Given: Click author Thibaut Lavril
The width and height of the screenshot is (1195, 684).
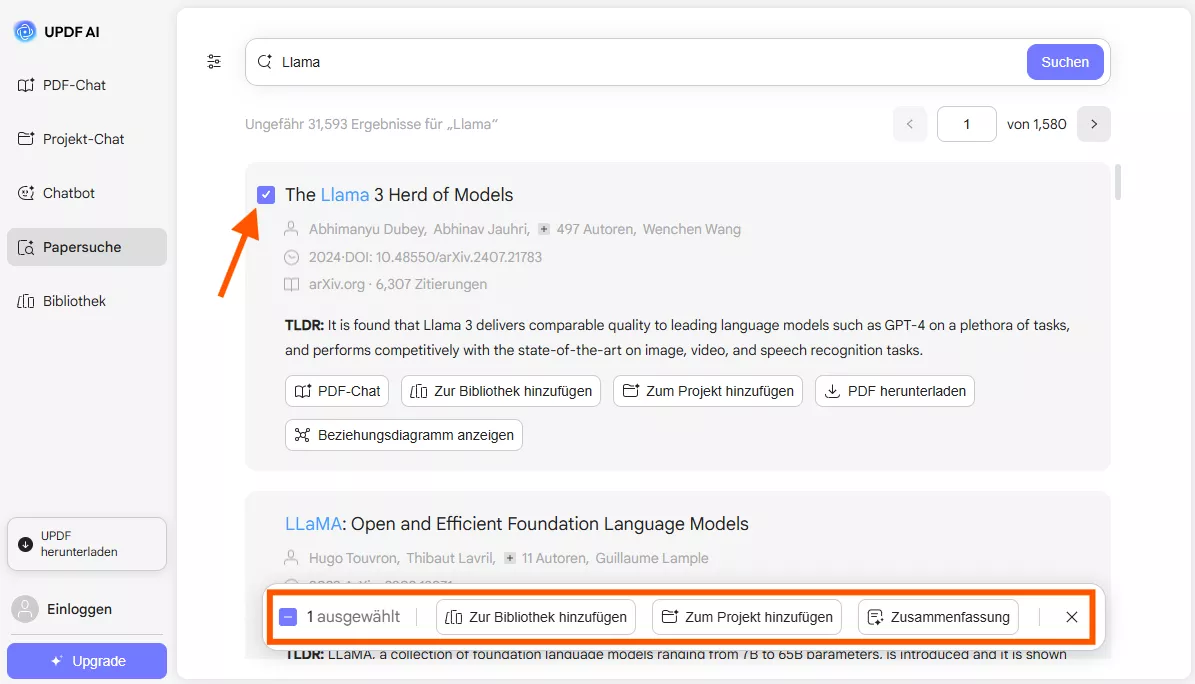Looking at the screenshot, I should pos(450,558).
